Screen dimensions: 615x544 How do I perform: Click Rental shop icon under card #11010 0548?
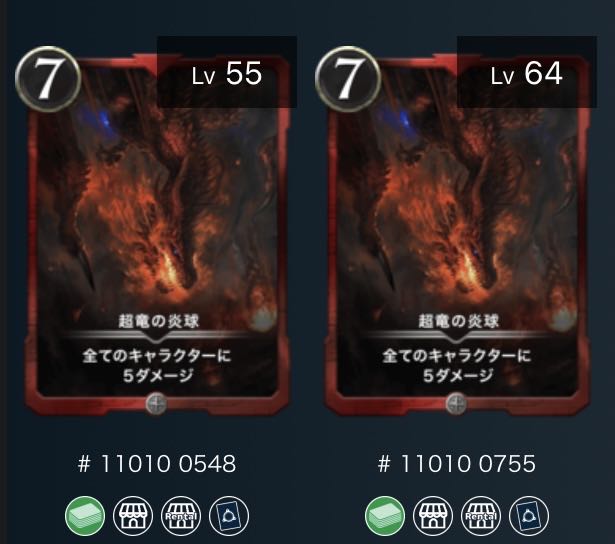181,516
